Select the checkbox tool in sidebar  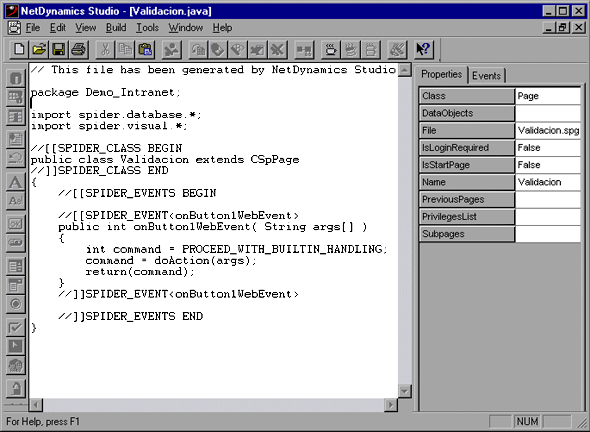pyautogui.click(x=16, y=327)
